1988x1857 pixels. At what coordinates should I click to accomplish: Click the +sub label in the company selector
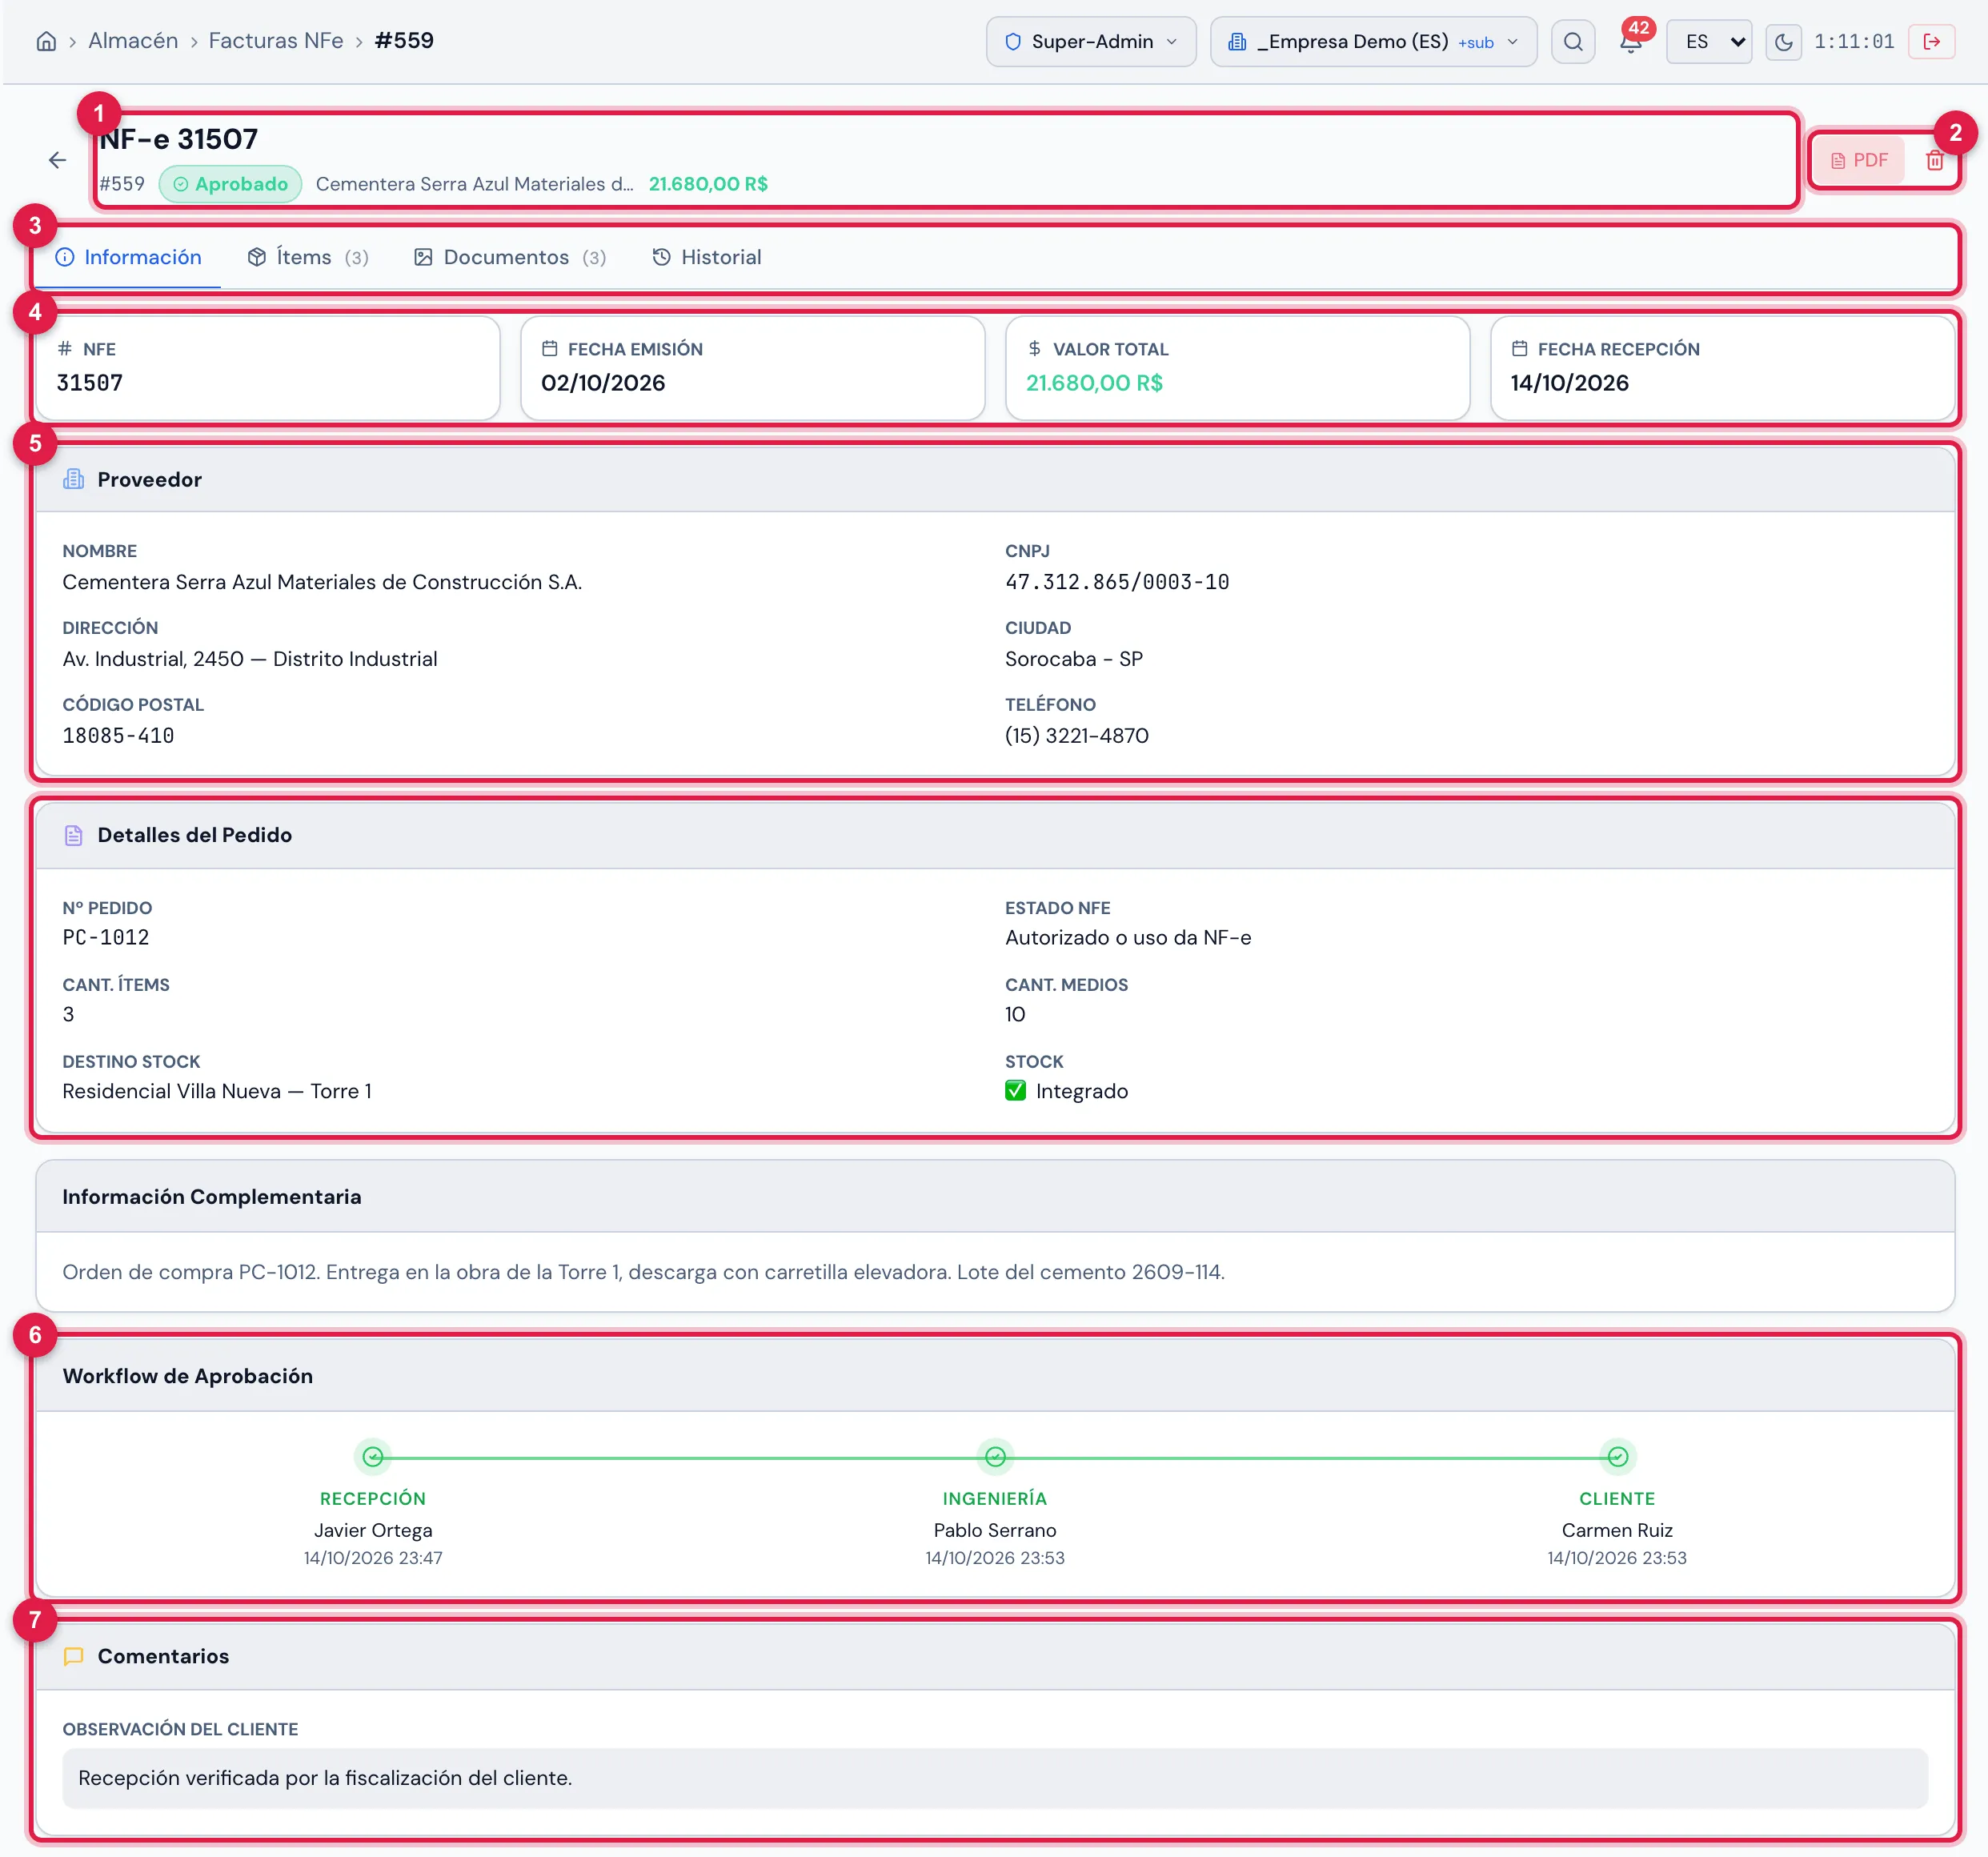(1476, 43)
